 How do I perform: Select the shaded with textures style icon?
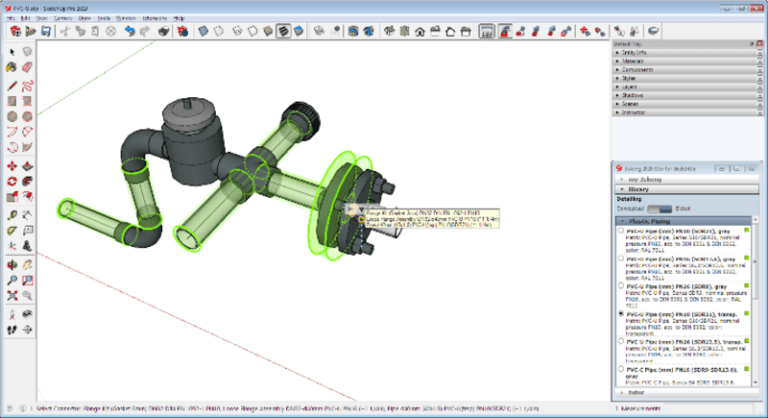click(x=283, y=31)
